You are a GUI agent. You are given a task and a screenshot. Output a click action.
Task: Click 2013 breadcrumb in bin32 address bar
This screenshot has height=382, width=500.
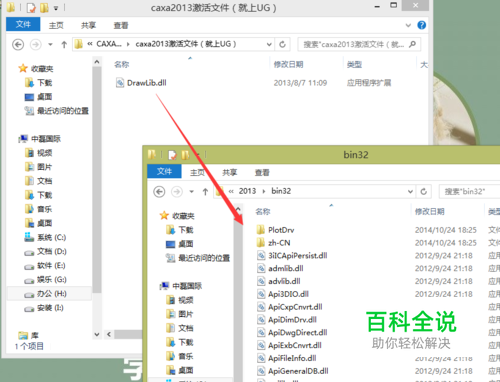click(x=247, y=191)
